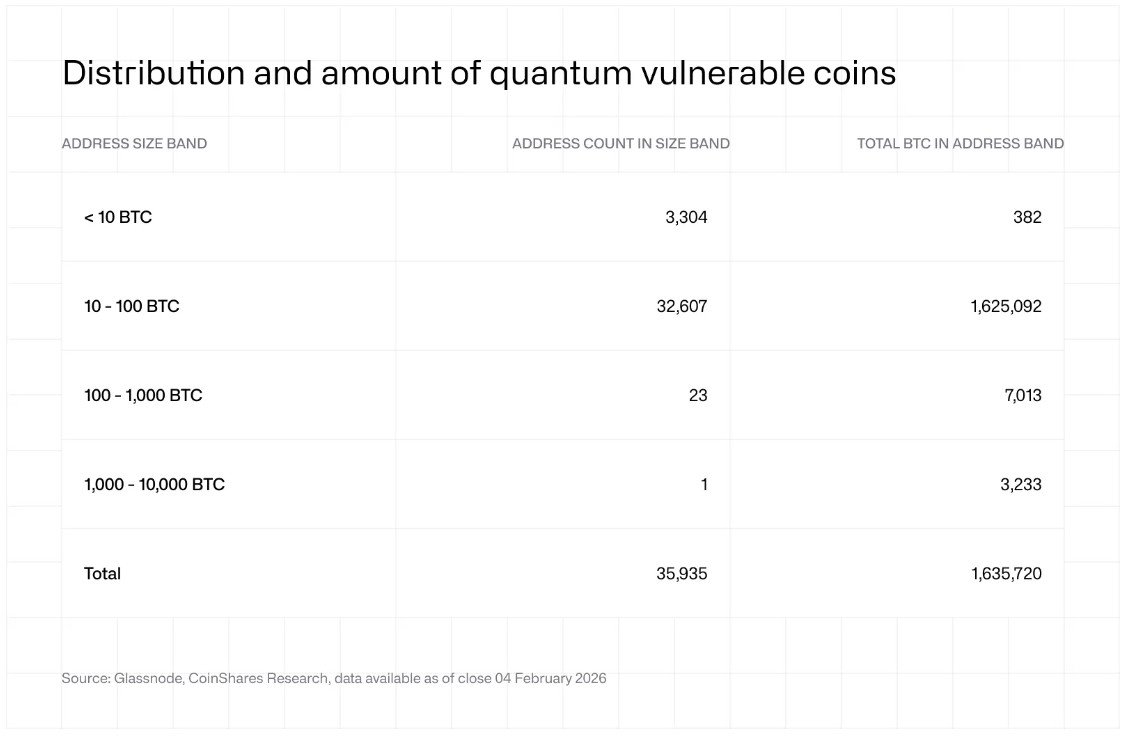1135x742 pixels.
Task: Click the address count value 32,607
Action: (682, 306)
